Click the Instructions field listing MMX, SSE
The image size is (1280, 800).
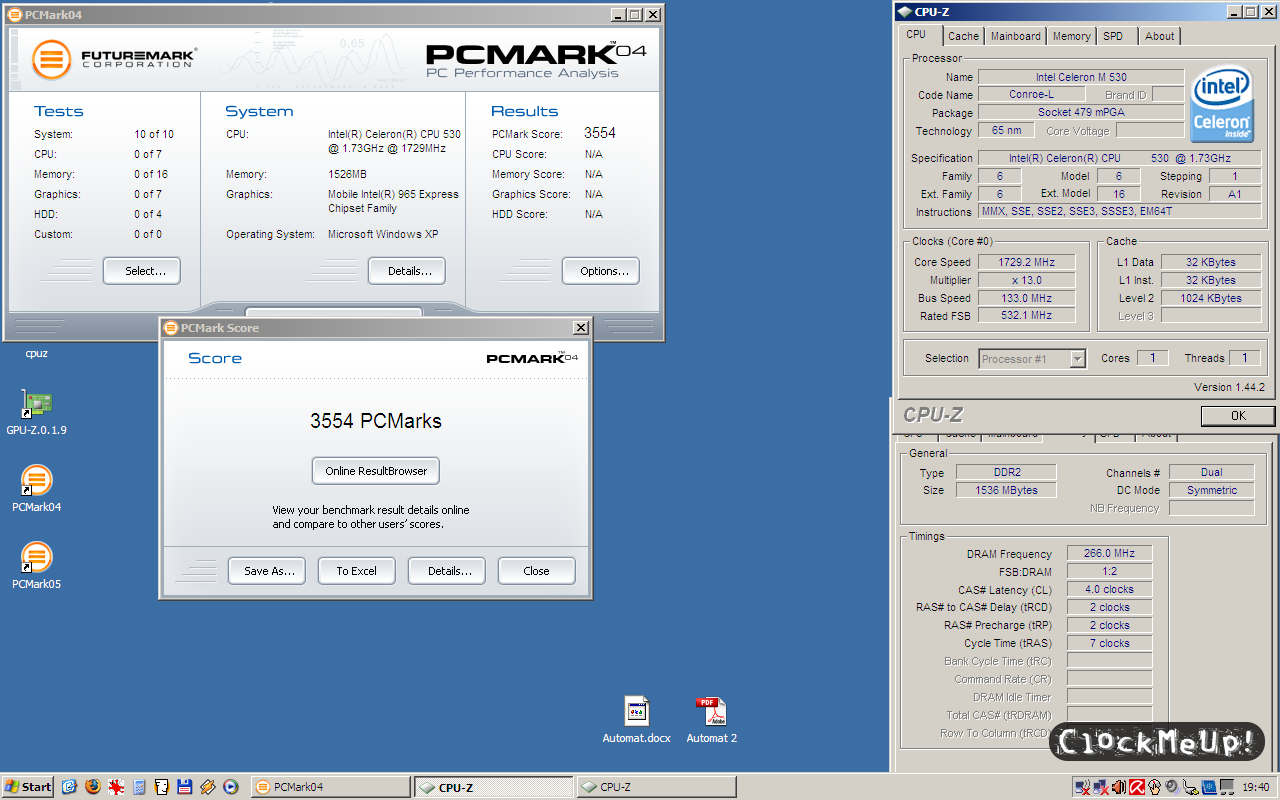(x=1120, y=212)
